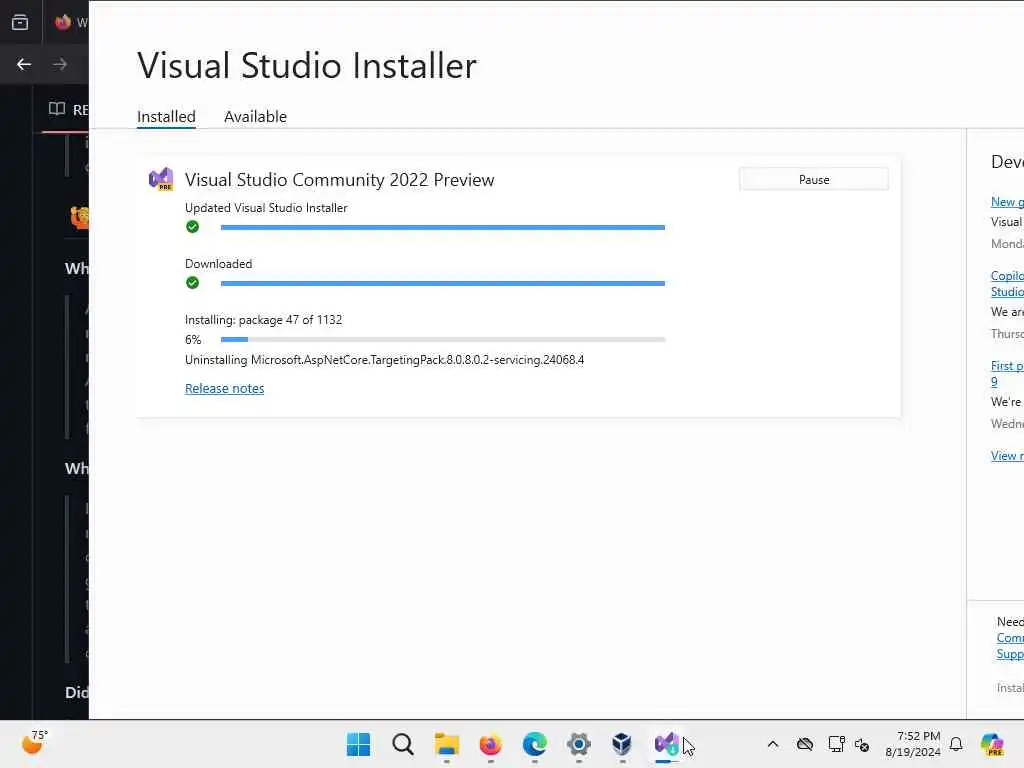Open Firefox's recent browsing icon
The height and width of the screenshot is (768, 1024).
(20, 22)
